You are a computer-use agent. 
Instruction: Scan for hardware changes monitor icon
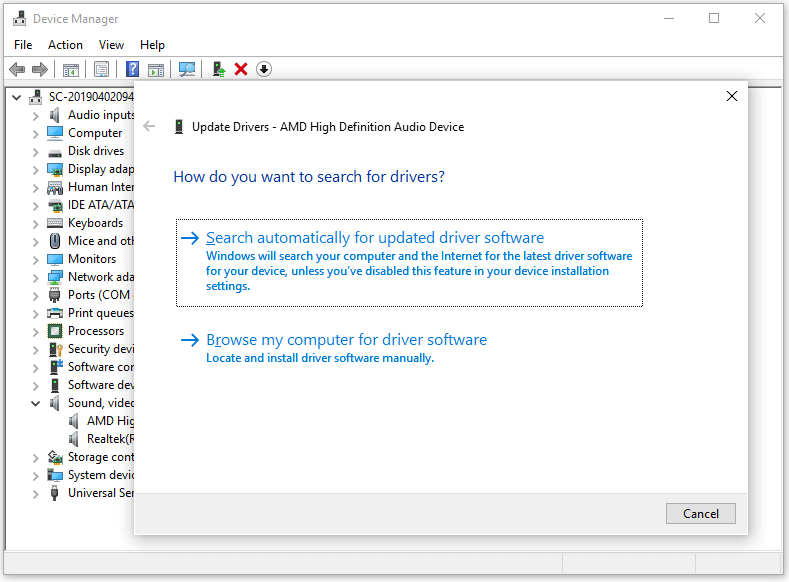point(187,69)
